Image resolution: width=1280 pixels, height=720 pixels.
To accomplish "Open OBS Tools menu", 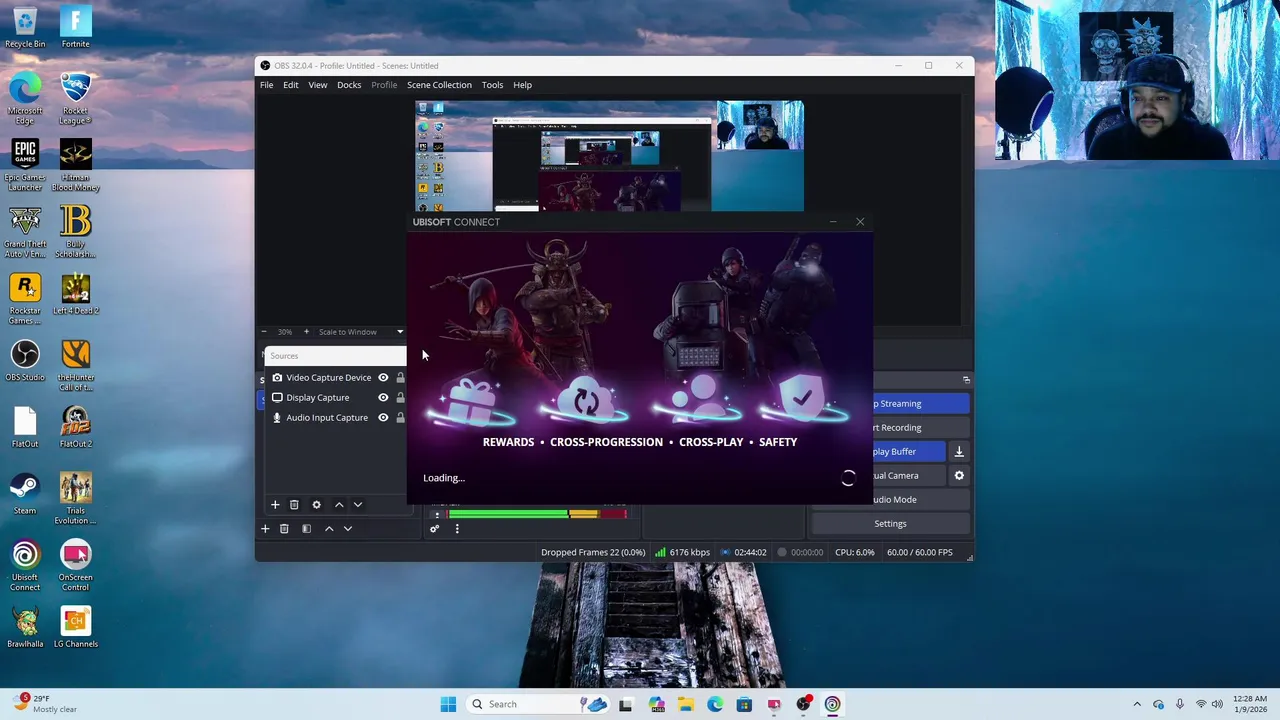I will coord(492,85).
